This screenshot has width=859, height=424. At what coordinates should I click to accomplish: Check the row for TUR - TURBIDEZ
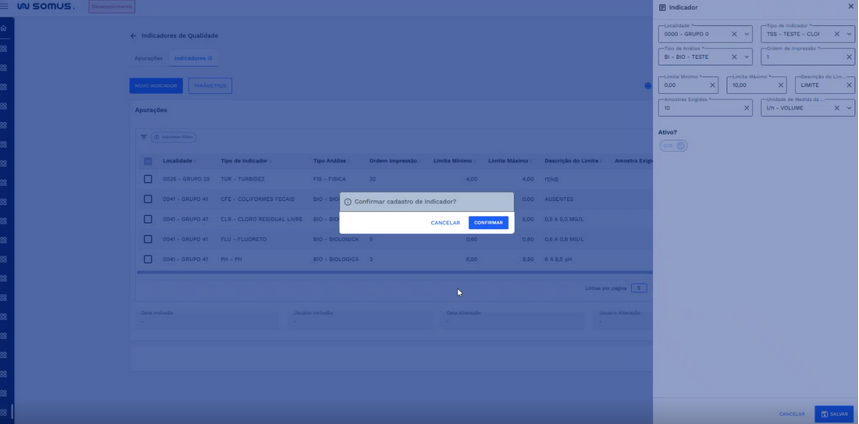(148, 179)
